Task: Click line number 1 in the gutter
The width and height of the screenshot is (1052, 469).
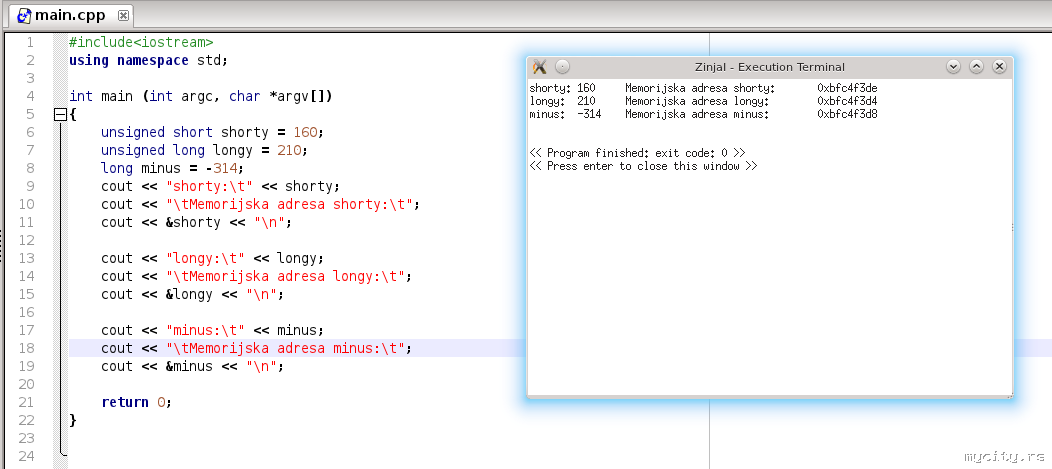Action: 30,42
